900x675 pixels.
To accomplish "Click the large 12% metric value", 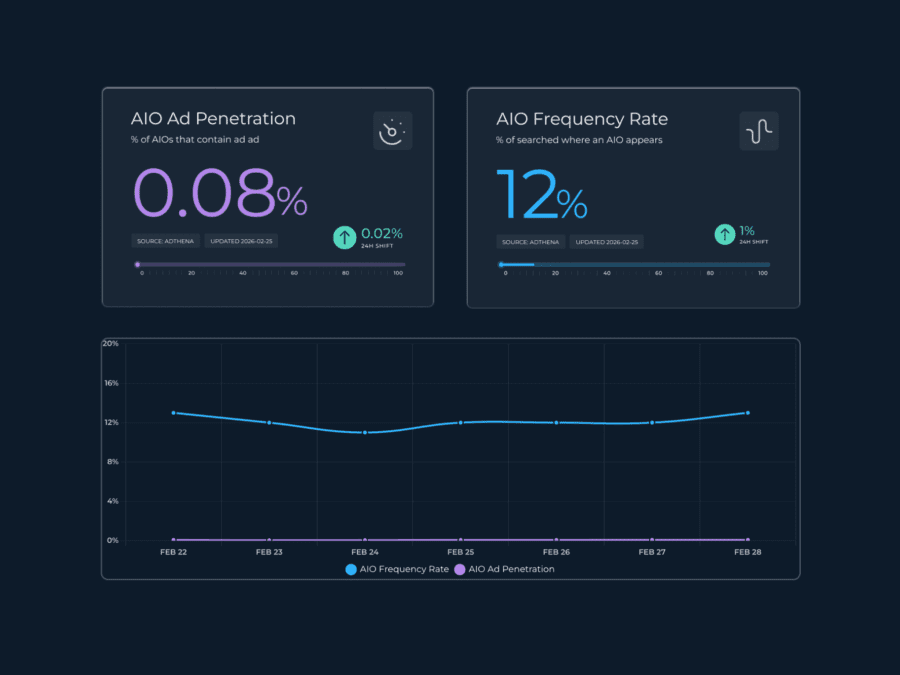I will tap(541, 192).
